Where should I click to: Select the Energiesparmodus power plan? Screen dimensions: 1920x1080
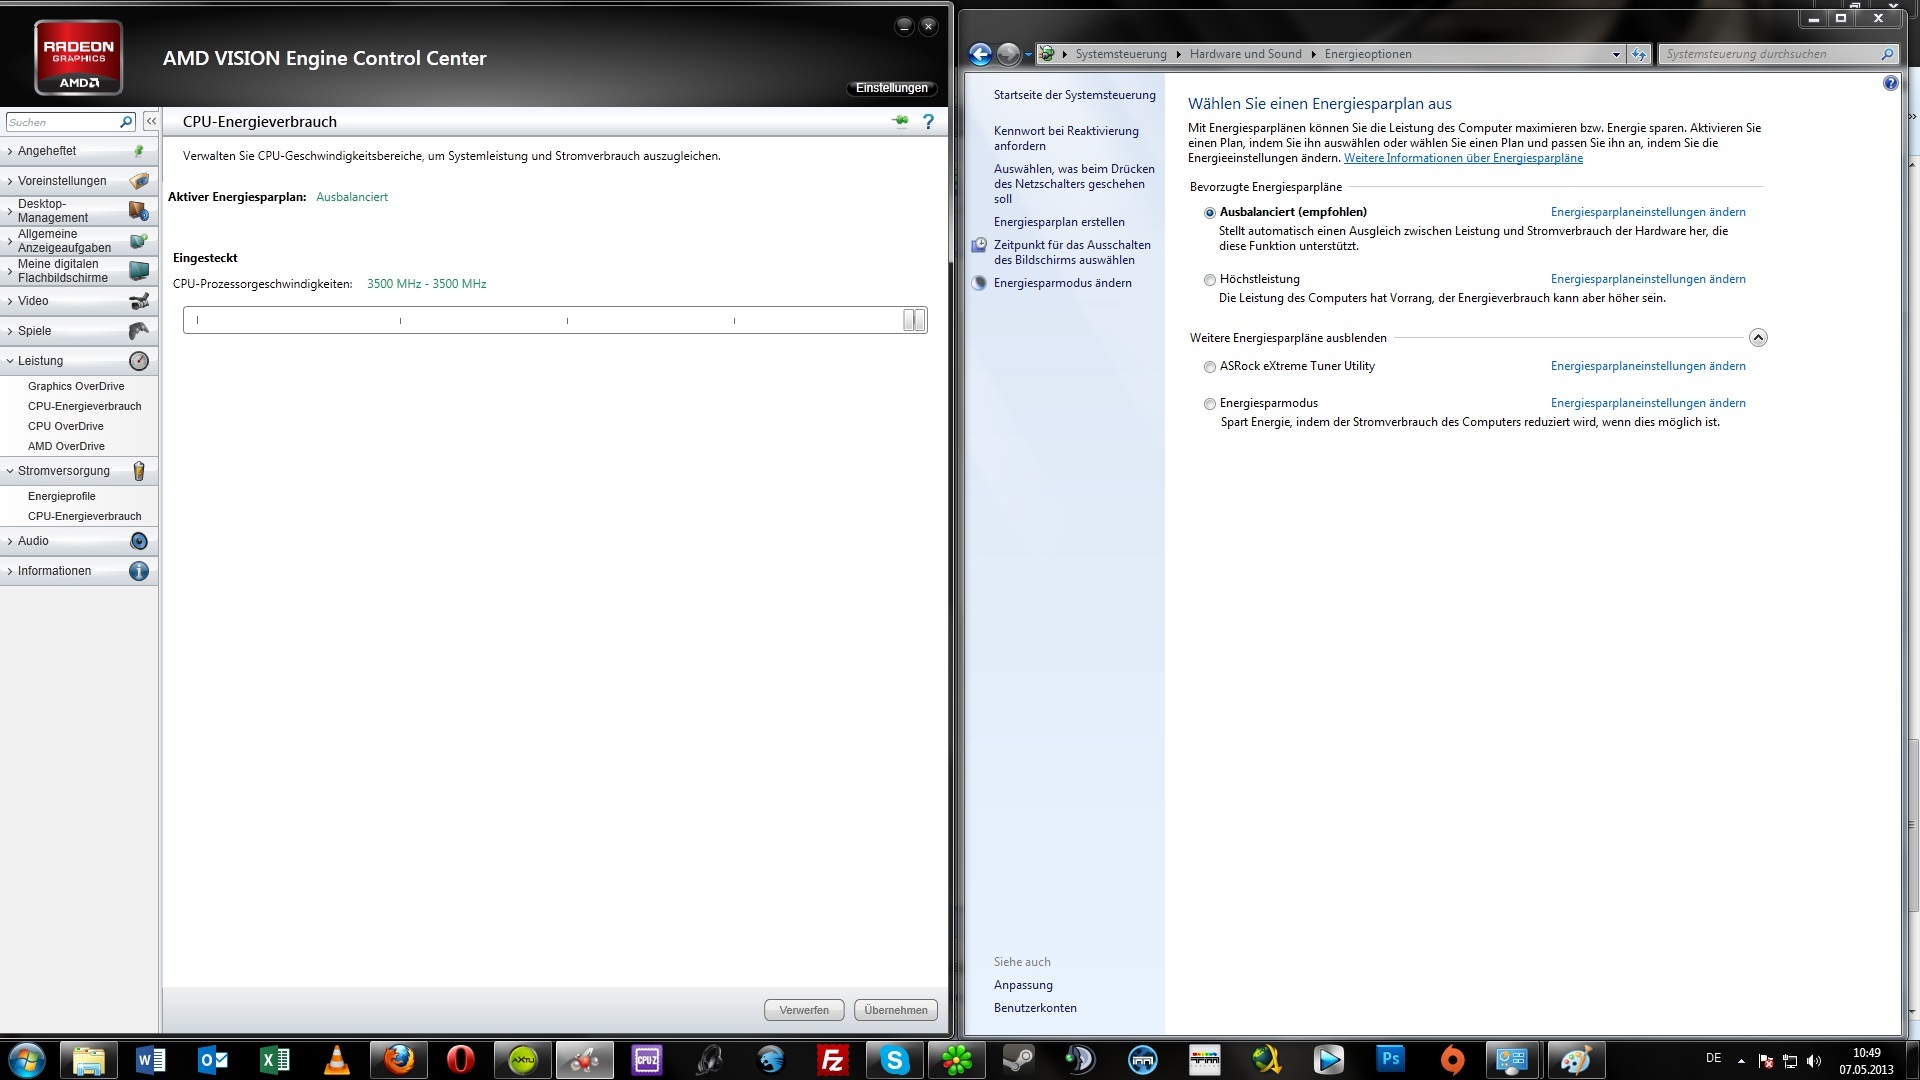pyautogui.click(x=1210, y=404)
